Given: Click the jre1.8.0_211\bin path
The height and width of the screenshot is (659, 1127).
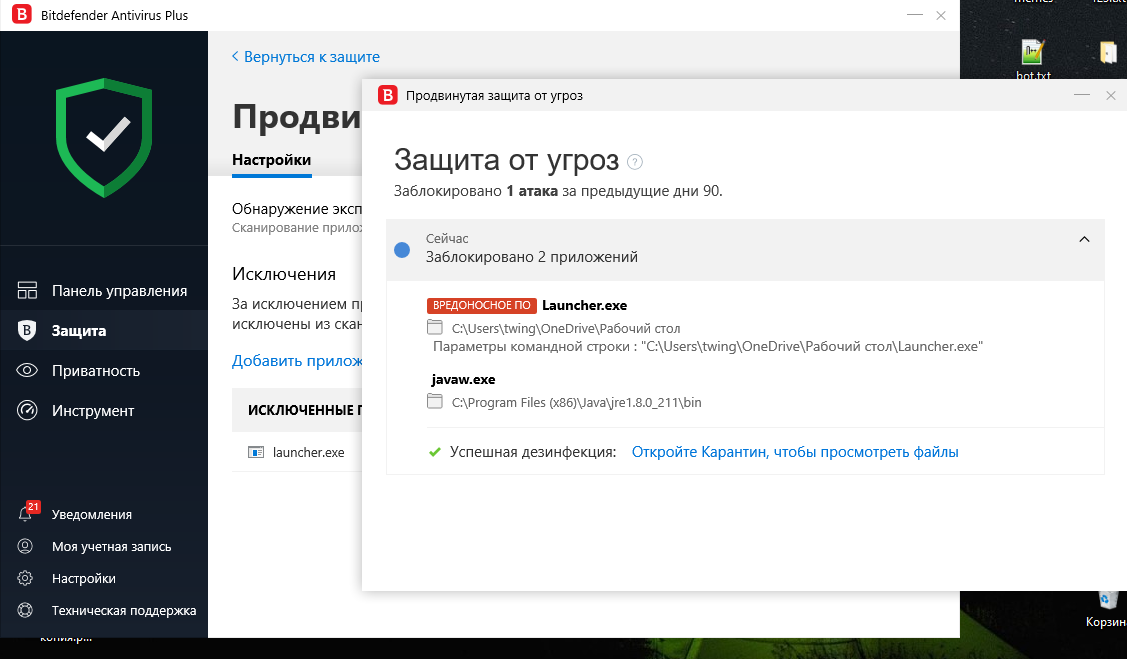Looking at the screenshot, I should 576,402.
